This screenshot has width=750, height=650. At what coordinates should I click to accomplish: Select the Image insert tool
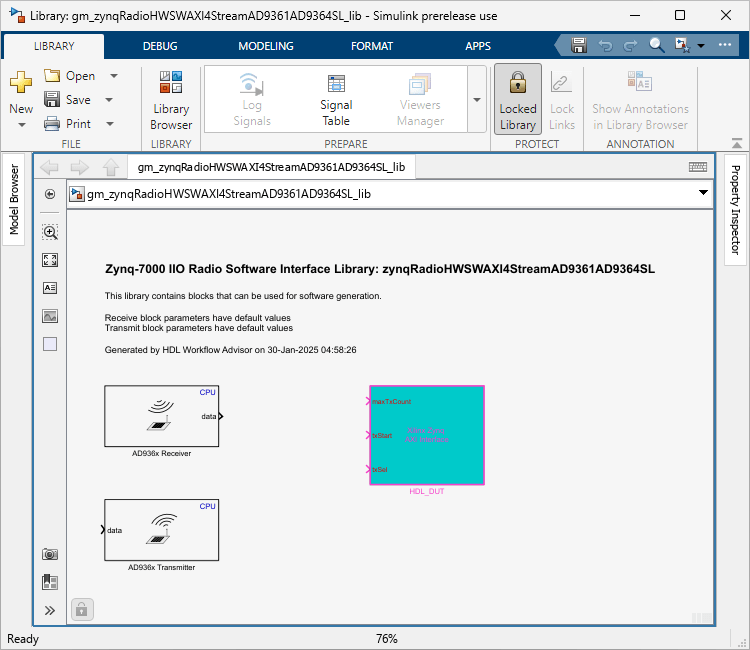click(50, 316)
